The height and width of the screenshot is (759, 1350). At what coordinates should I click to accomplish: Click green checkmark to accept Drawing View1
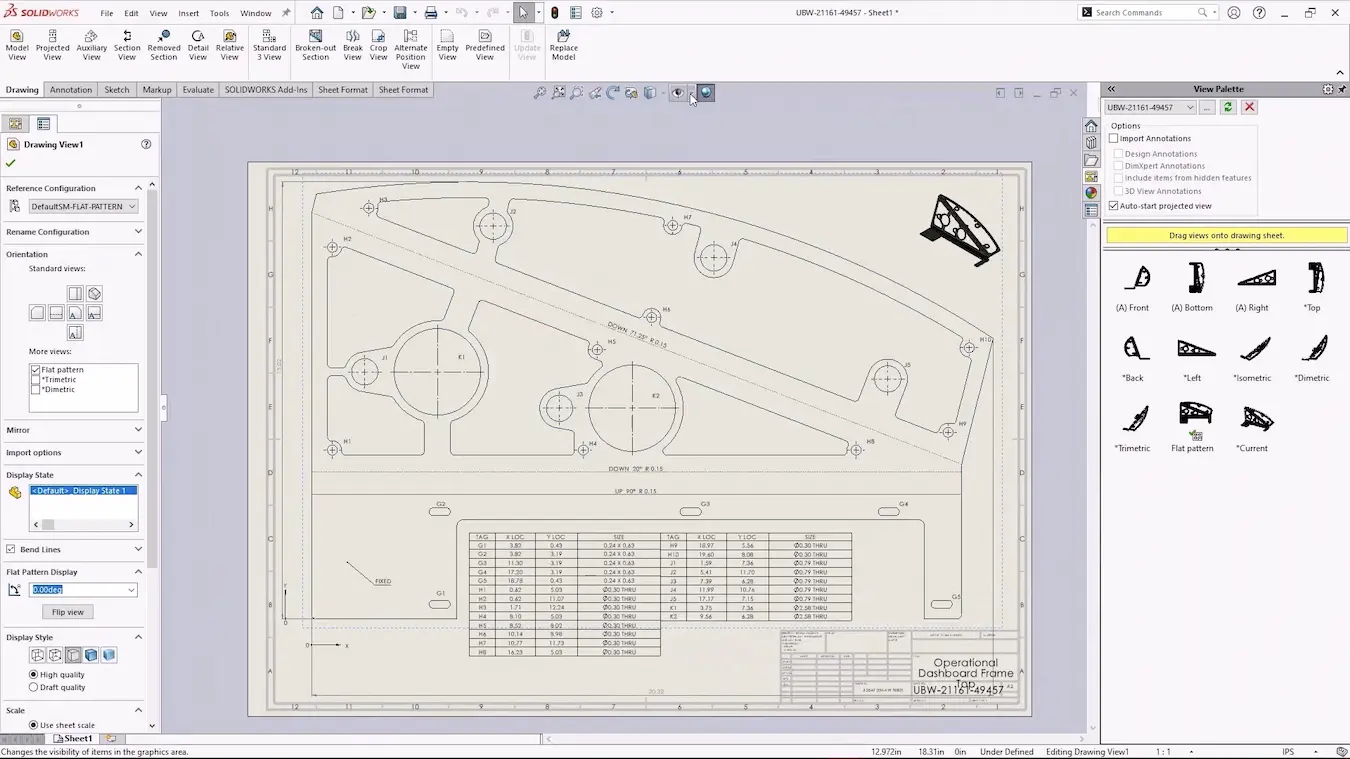(11, 163)
